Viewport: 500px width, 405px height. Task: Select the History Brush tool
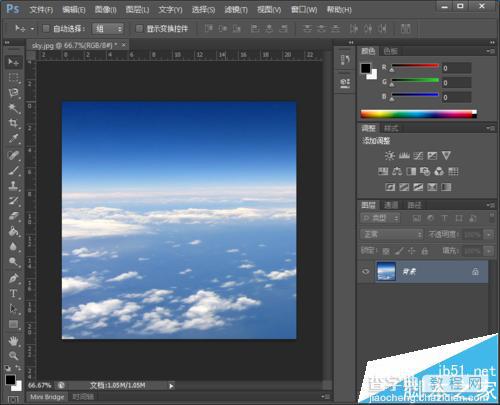pos(14,201)
